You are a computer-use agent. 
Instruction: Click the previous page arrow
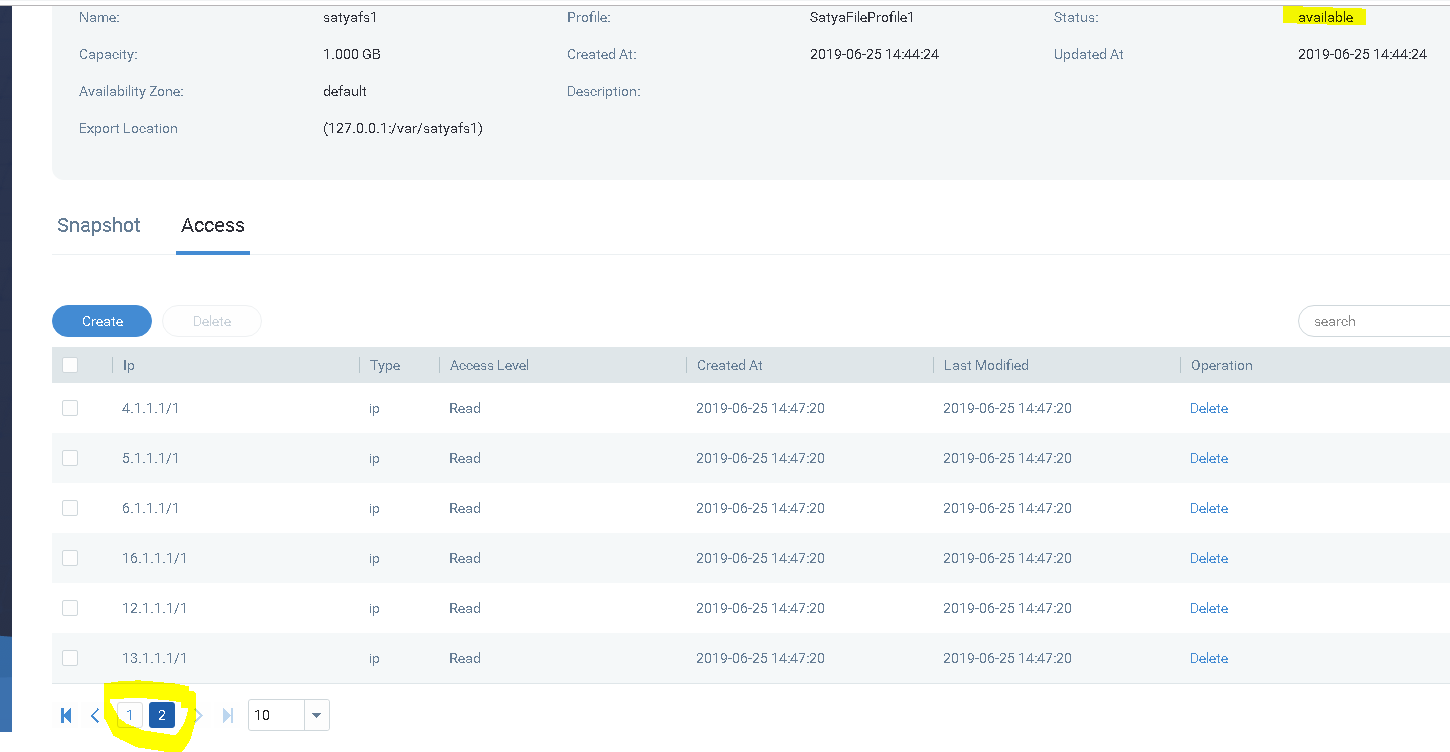[x=95, y=715]
